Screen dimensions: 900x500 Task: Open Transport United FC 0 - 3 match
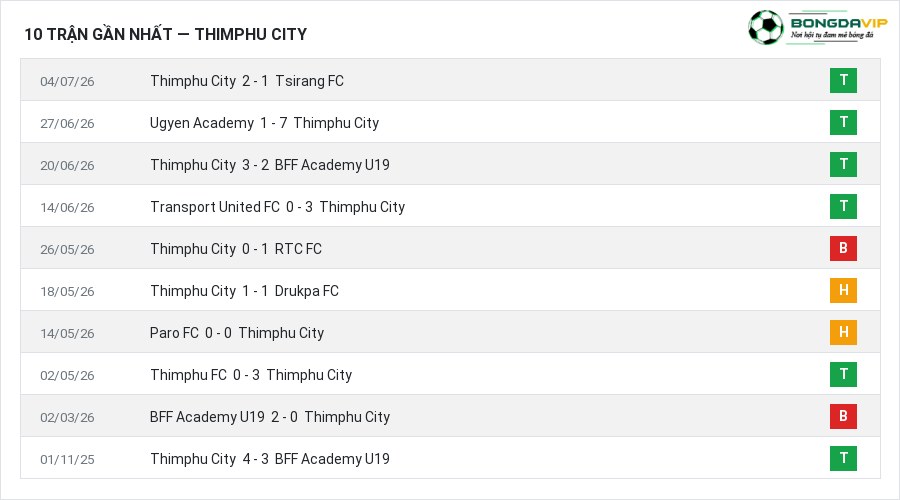277,207
